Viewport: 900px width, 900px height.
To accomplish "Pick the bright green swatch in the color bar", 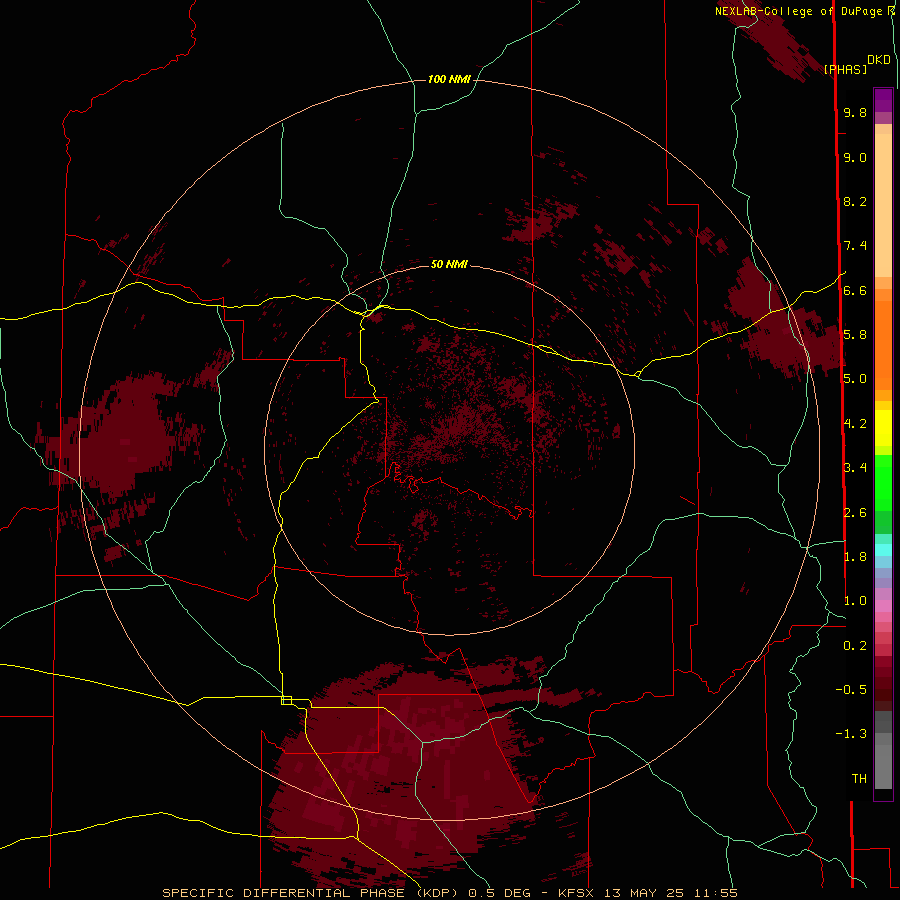I will click(883, 482).
